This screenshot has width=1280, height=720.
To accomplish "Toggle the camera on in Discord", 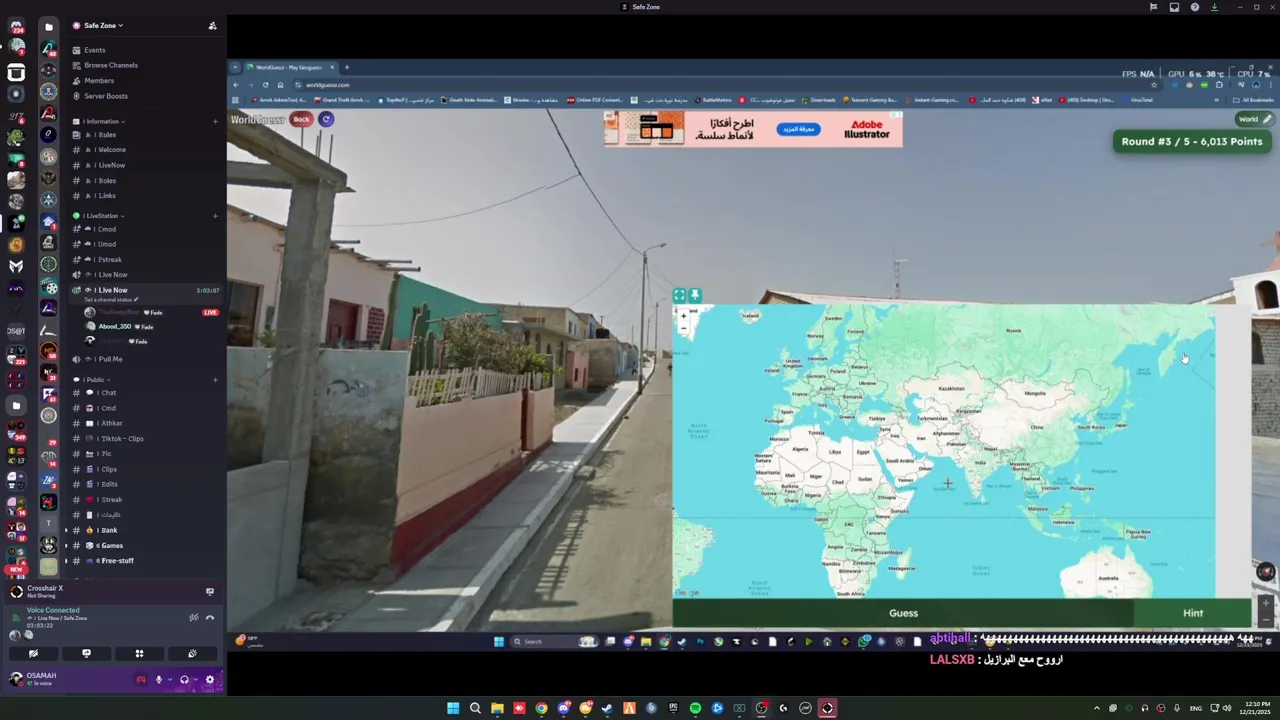I will coord(33,653).
